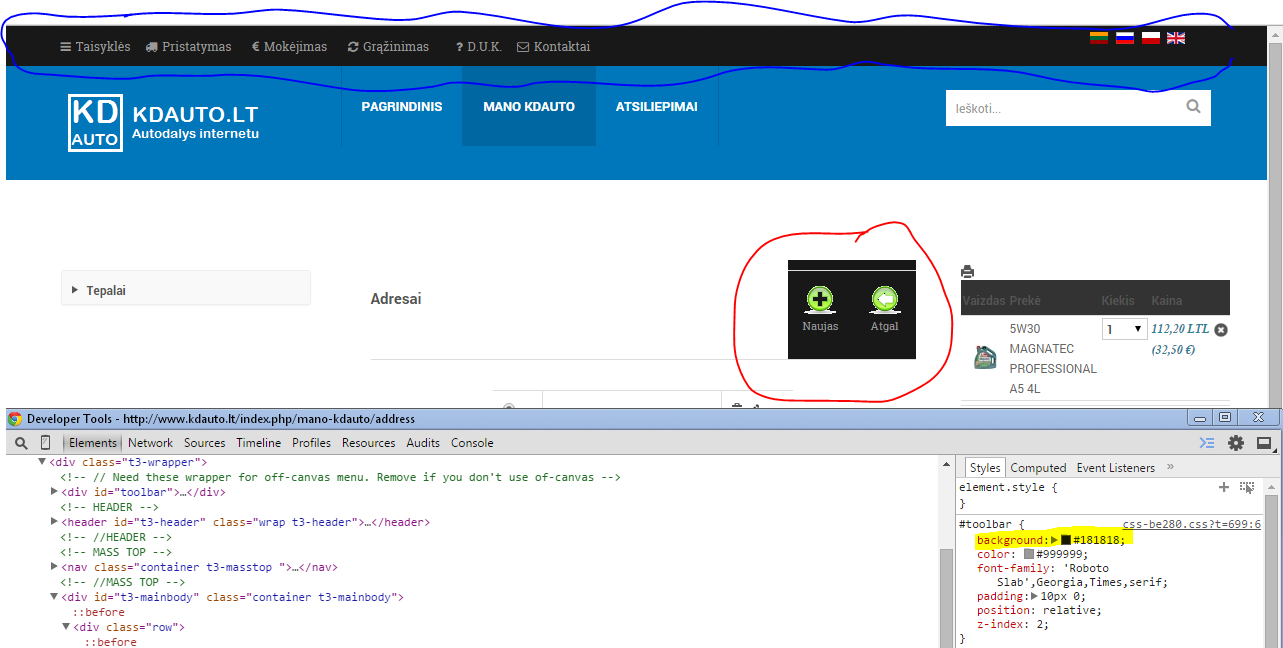Image resolution: width=1283 pixels, height=648 pixels.
Task: Open css-be280.css source link
Action: (1191, 524)
